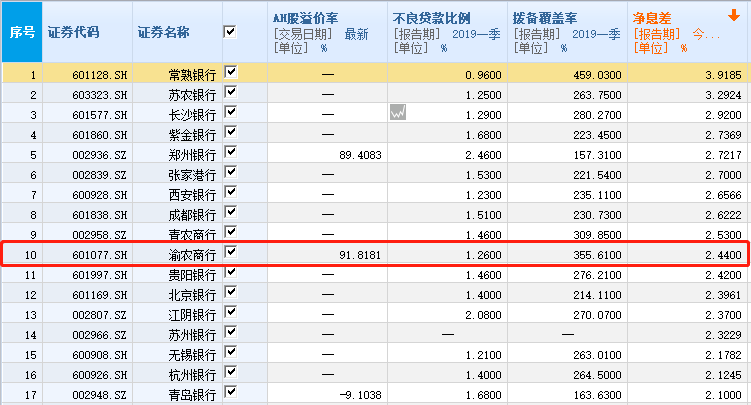The width and height of the screenshot is (751, 405).
Task: Toggle the checkbox for 苏州银行
Action: point(231,332)
